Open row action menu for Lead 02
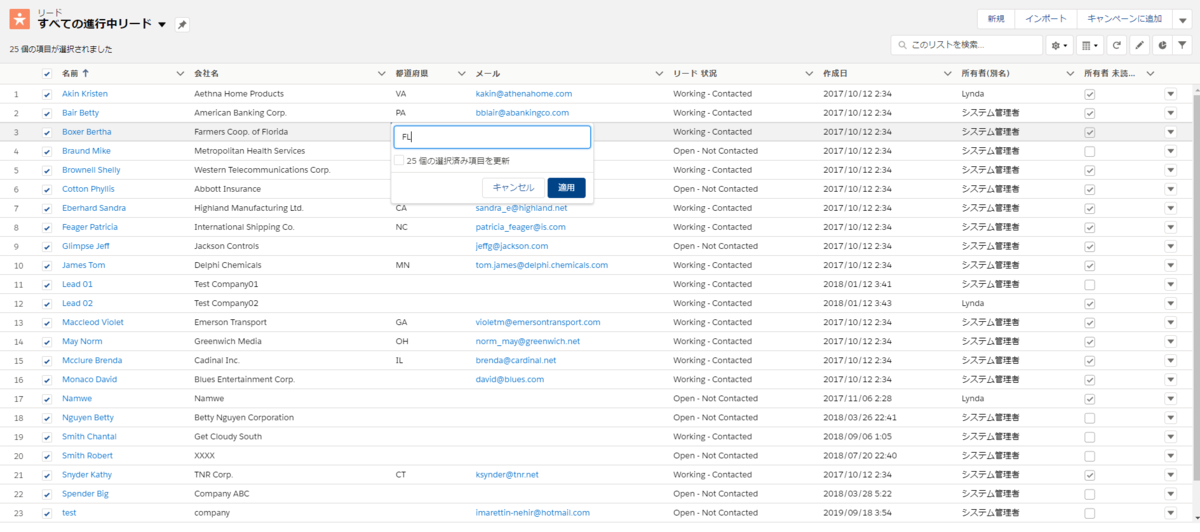The image size is (1200, 532). click(x=1171, y=303)
